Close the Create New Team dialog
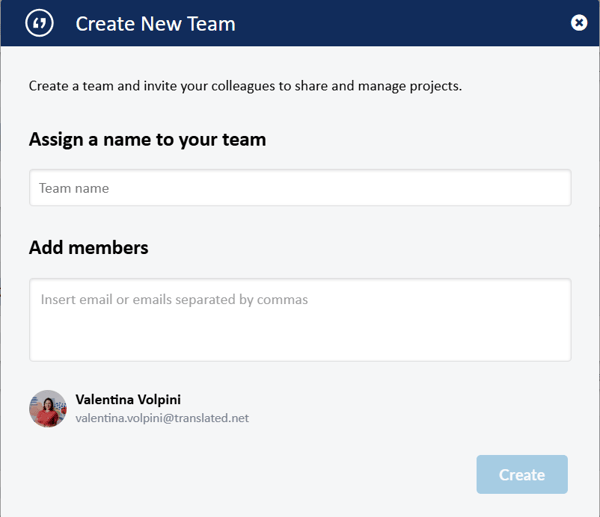The width and height of the screenshot is (600, 517). (579, 23)
